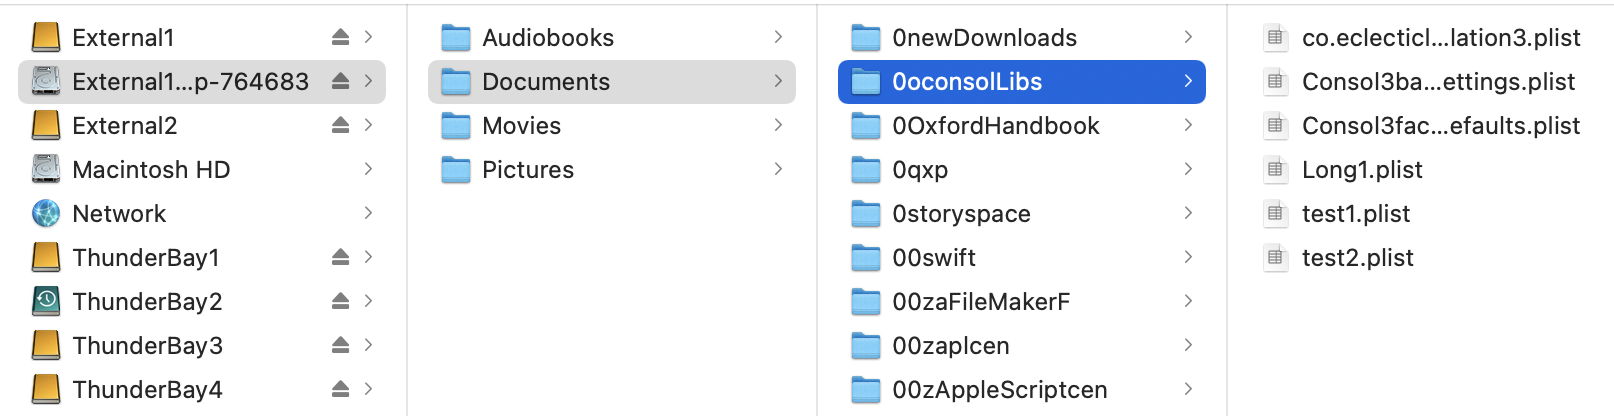Eject the ThunderBay4 drive
The height and width of the screenshot is (416, 1614).
pos(340,389)
